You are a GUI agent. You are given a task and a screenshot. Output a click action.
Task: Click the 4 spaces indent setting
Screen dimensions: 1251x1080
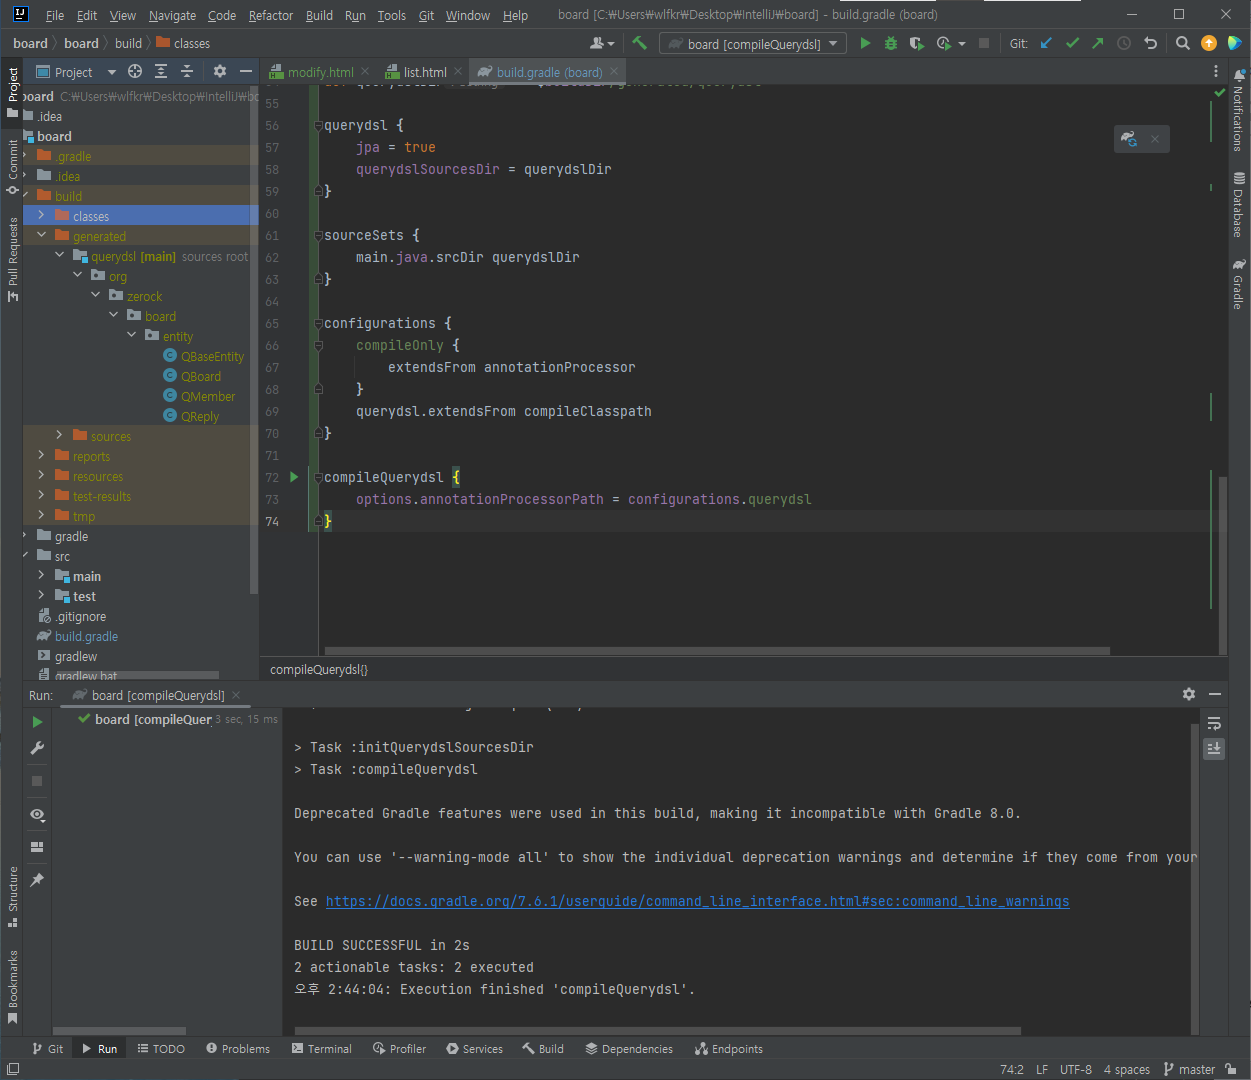tap(1127, 1069)
